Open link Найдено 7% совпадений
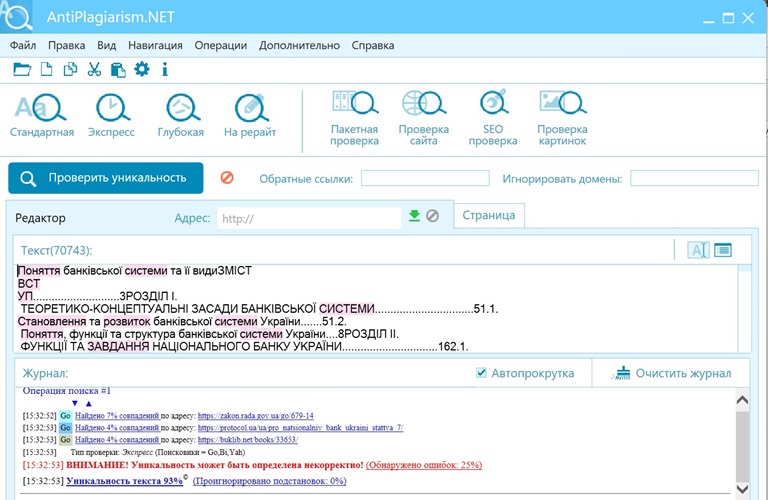 point(118,416)
